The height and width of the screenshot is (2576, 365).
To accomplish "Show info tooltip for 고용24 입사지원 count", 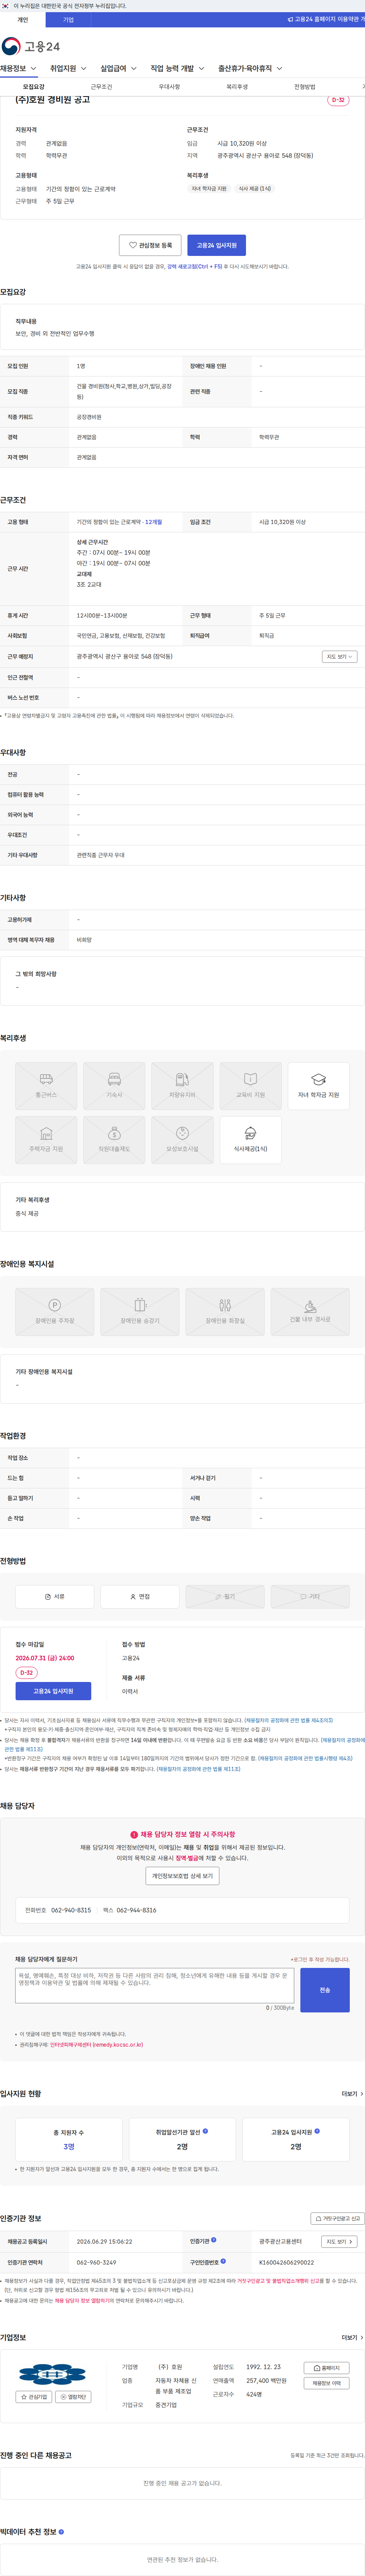I will (x=317, y=2131).
